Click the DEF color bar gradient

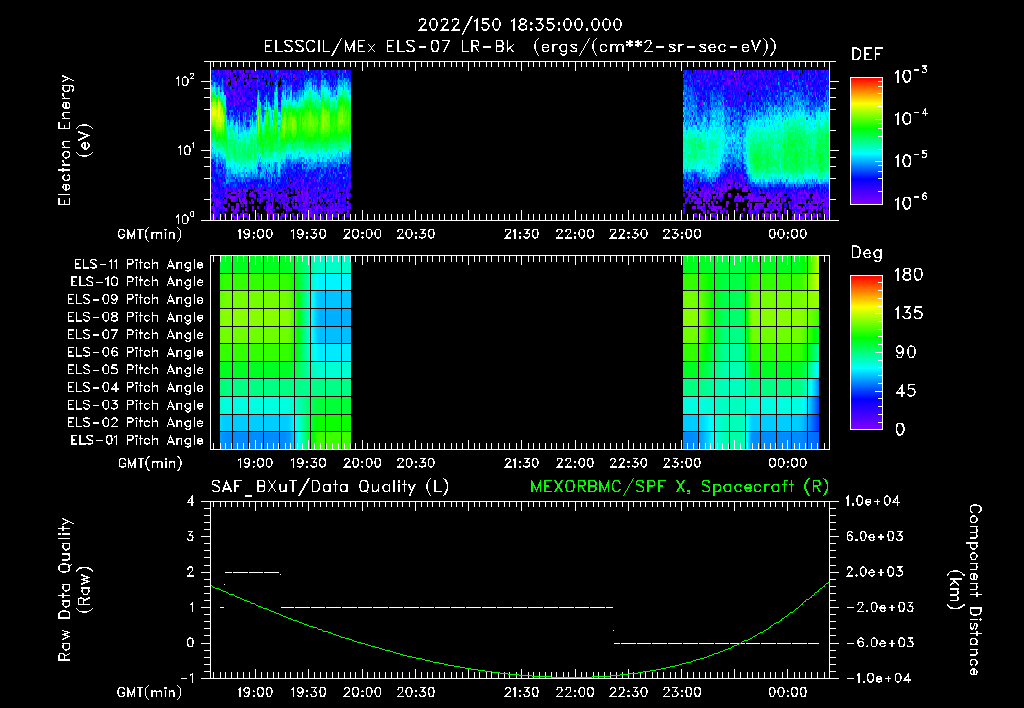pyautogui.click(x=867, y=140)
